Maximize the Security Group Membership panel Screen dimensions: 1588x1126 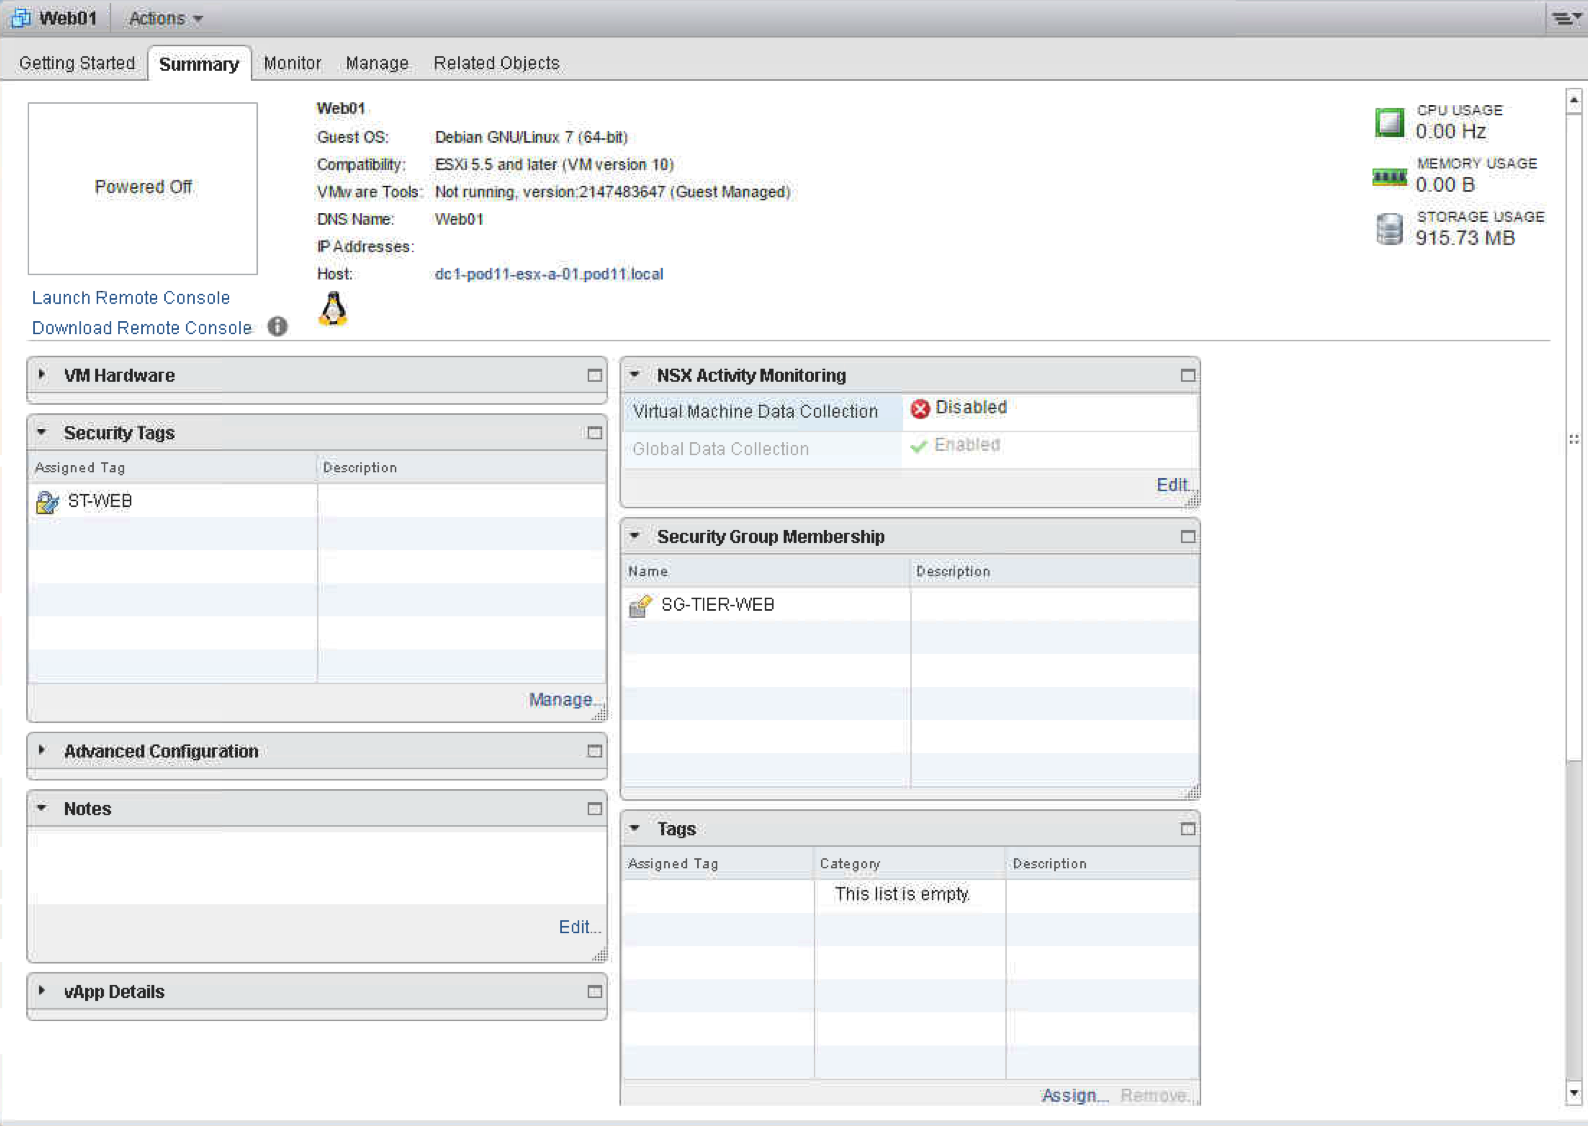click(x=1187, y=537)
